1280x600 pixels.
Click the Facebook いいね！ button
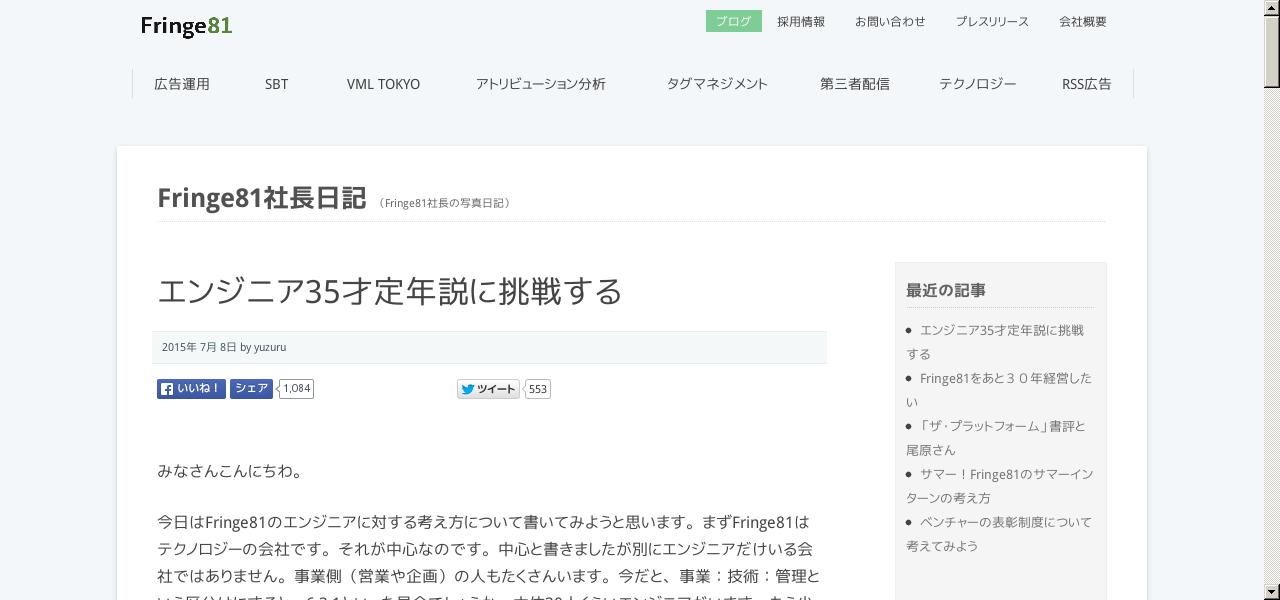(191, 389)
